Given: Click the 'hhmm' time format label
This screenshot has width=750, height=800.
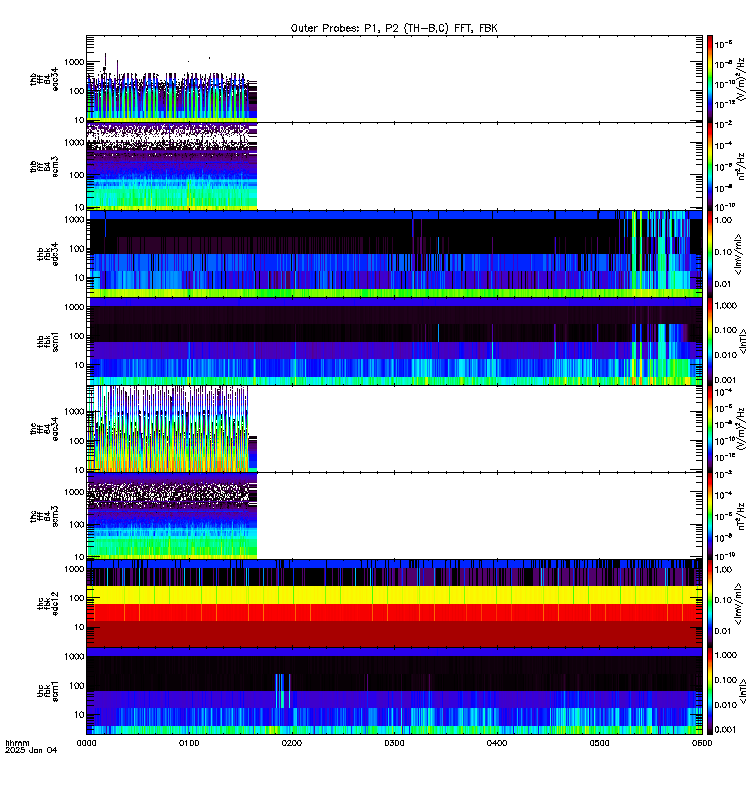Looking at the screenshot, I should (x=17, y=743).
